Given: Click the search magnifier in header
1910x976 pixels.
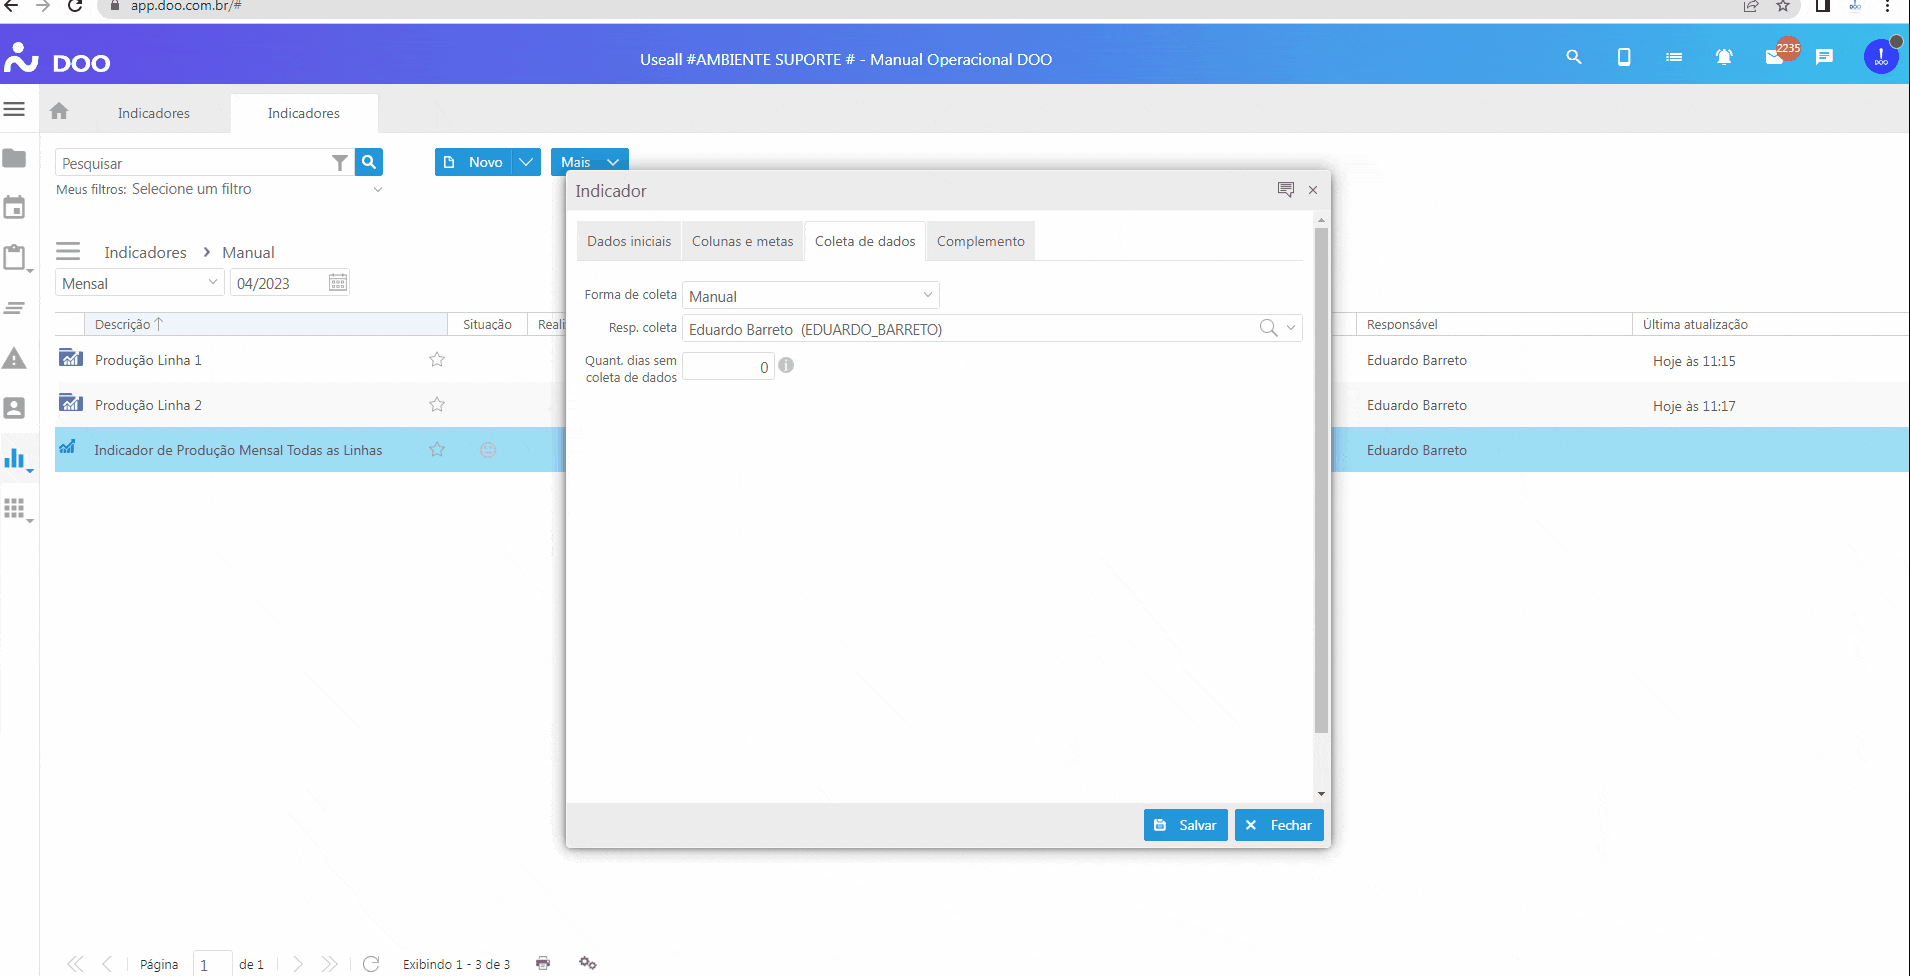Looking at the screenshot, I should [x=1574, y=58].
